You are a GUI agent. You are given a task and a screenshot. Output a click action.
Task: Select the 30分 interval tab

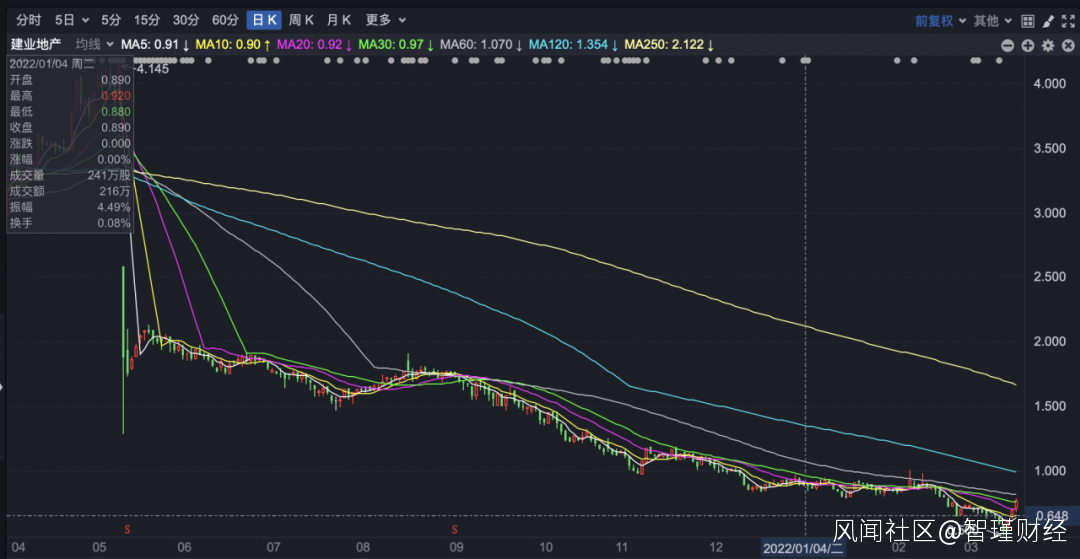[x=185, y=21]
